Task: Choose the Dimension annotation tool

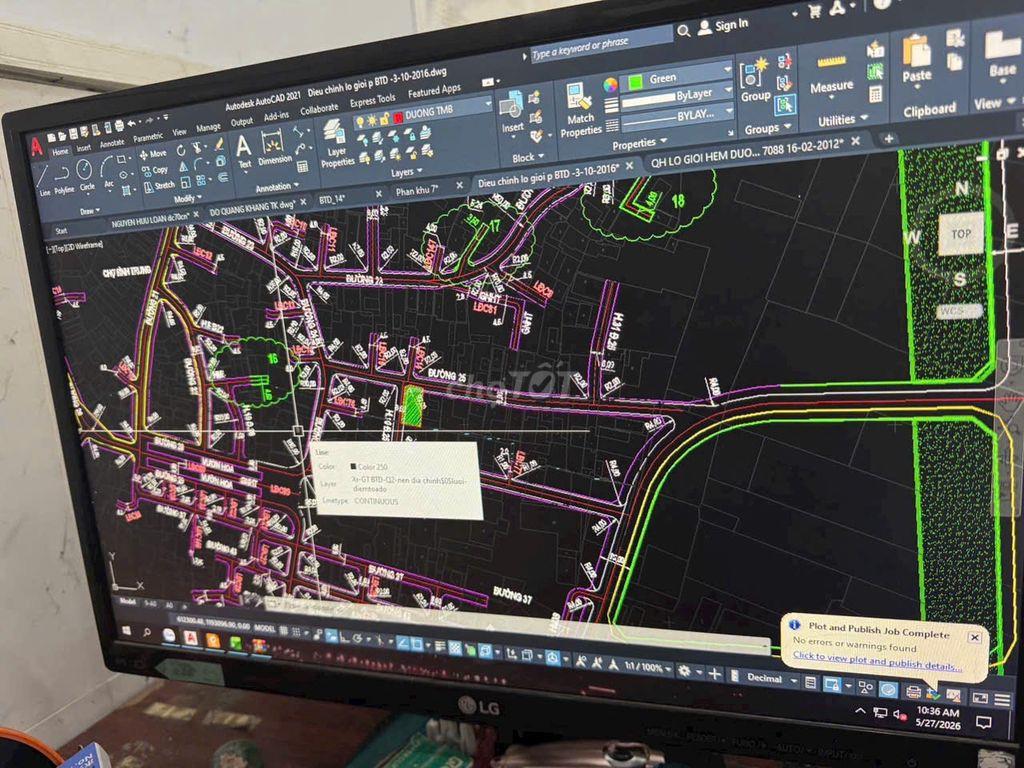Action: click(x=274, y=148)
